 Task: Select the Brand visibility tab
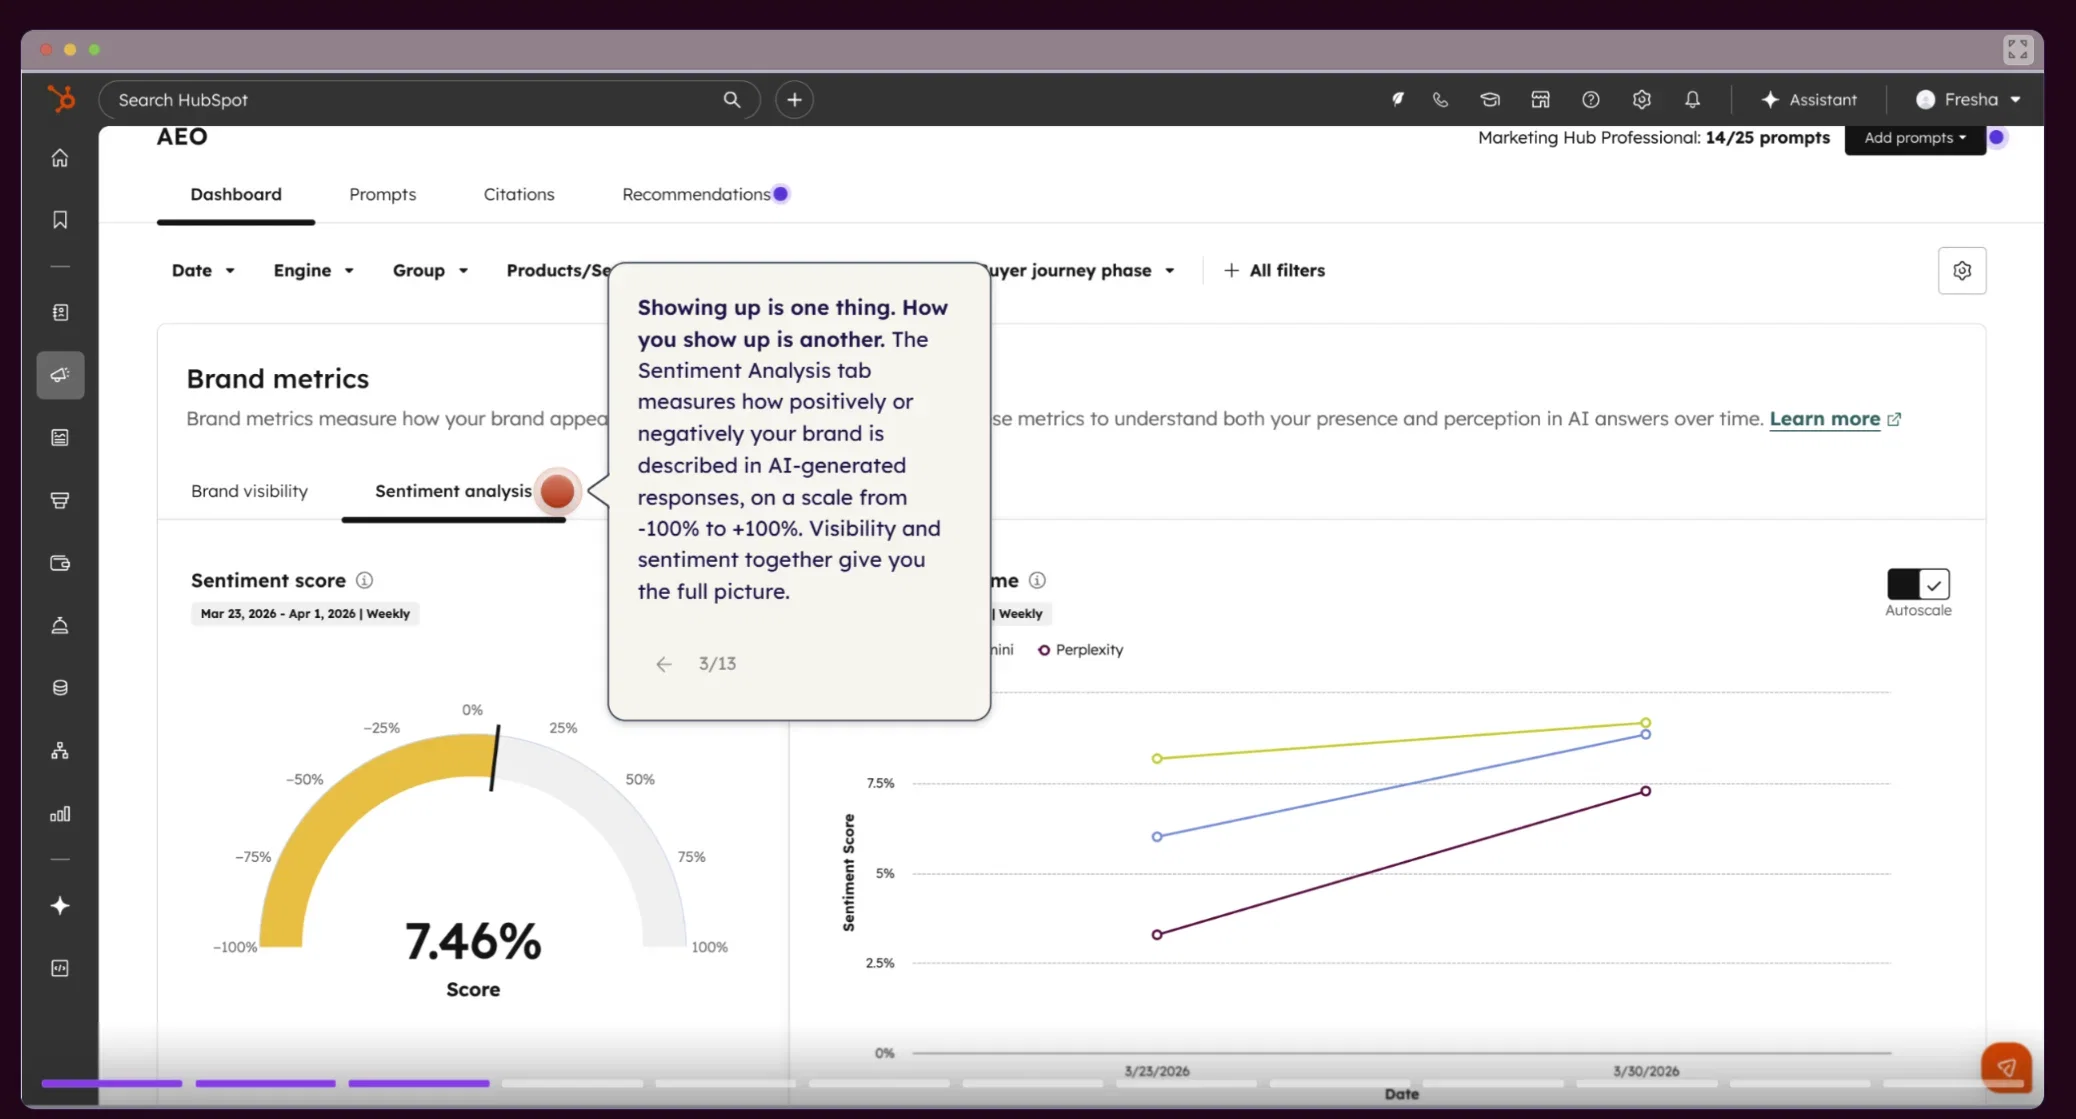(249, 491)
